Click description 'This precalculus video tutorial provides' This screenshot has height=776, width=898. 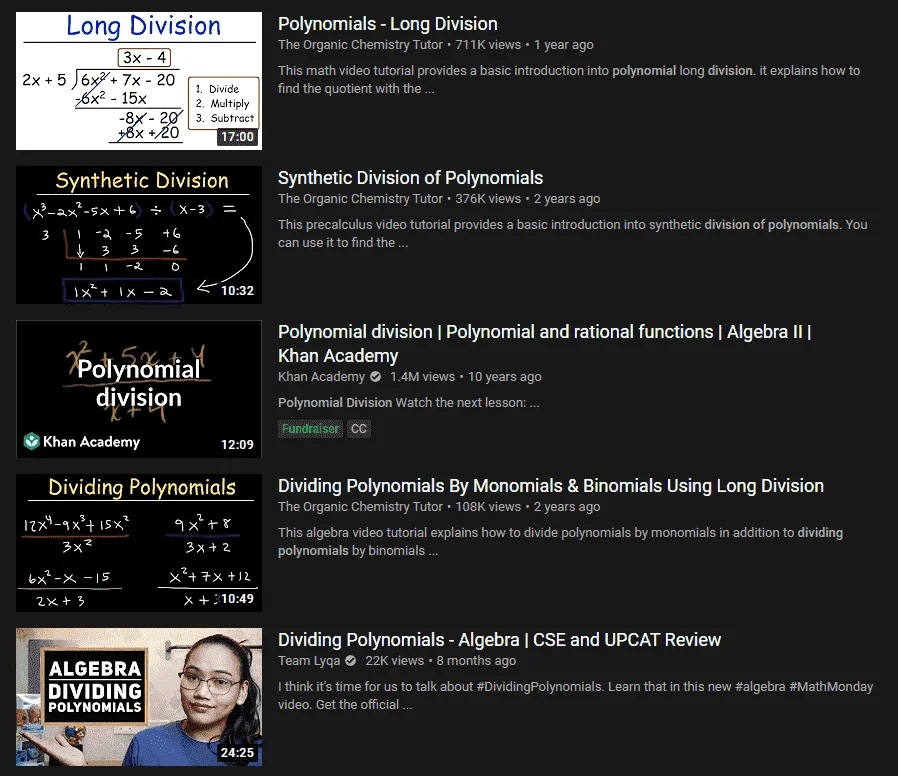[x=573, y=234]
